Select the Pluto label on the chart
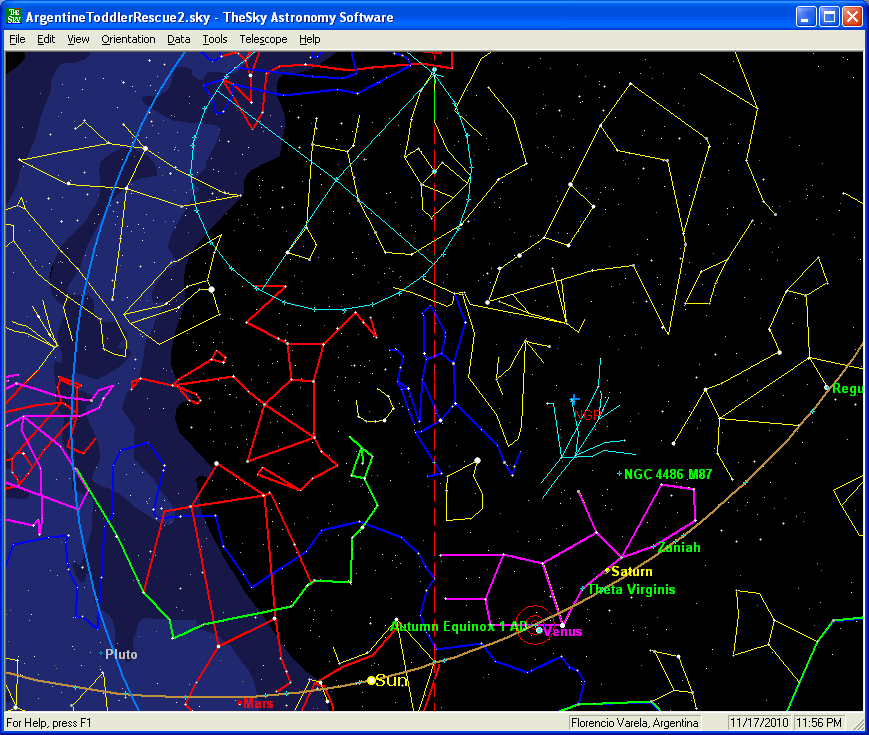This screenshot has width=869, height=735. 121,654
